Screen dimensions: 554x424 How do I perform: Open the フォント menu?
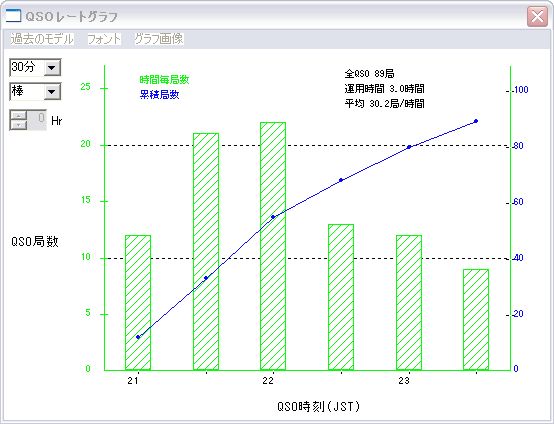click(104, 39)
